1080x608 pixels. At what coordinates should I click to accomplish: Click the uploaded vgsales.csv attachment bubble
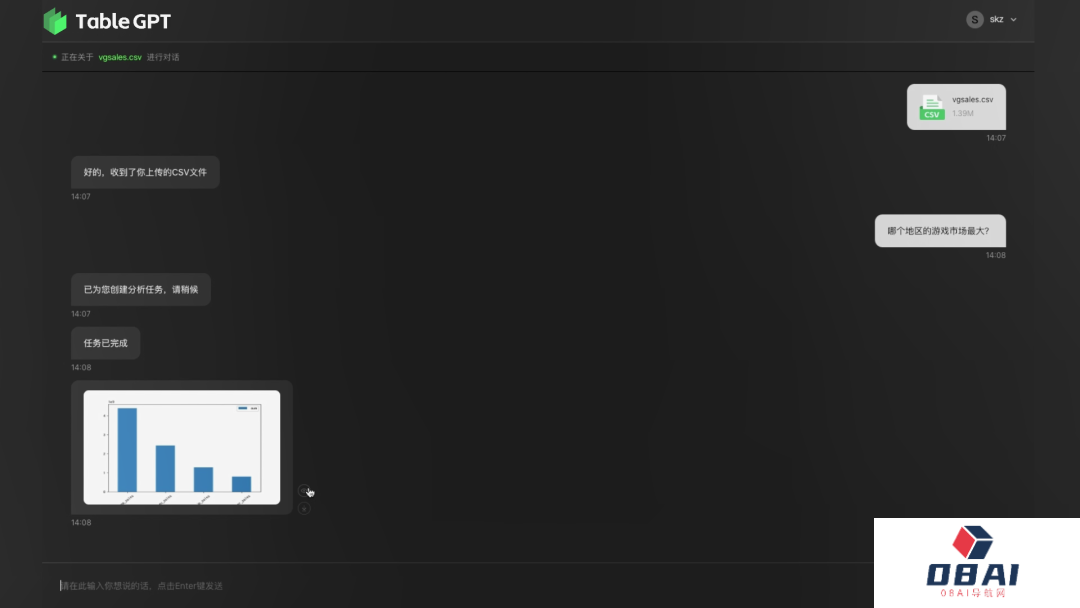pos(956,107)
